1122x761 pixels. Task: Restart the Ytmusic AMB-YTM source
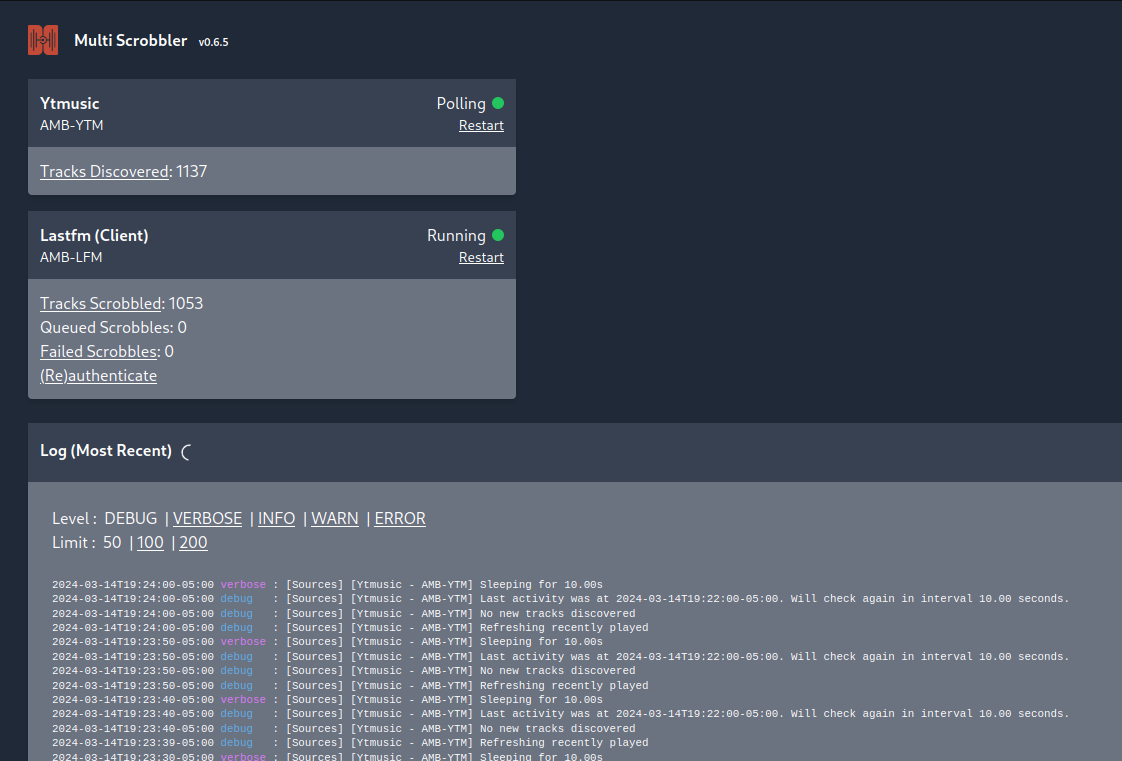(481, 125)
